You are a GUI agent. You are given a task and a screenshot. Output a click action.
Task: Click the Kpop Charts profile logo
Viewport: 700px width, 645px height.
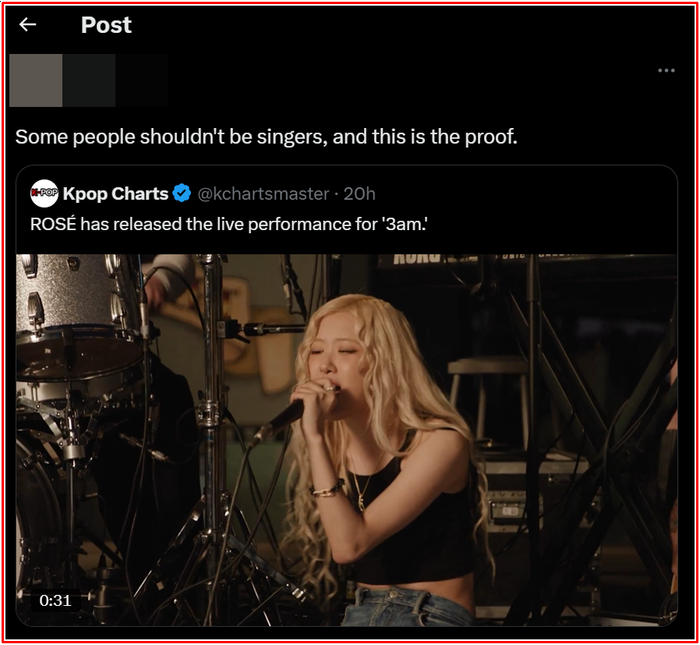tap(44, 193)
